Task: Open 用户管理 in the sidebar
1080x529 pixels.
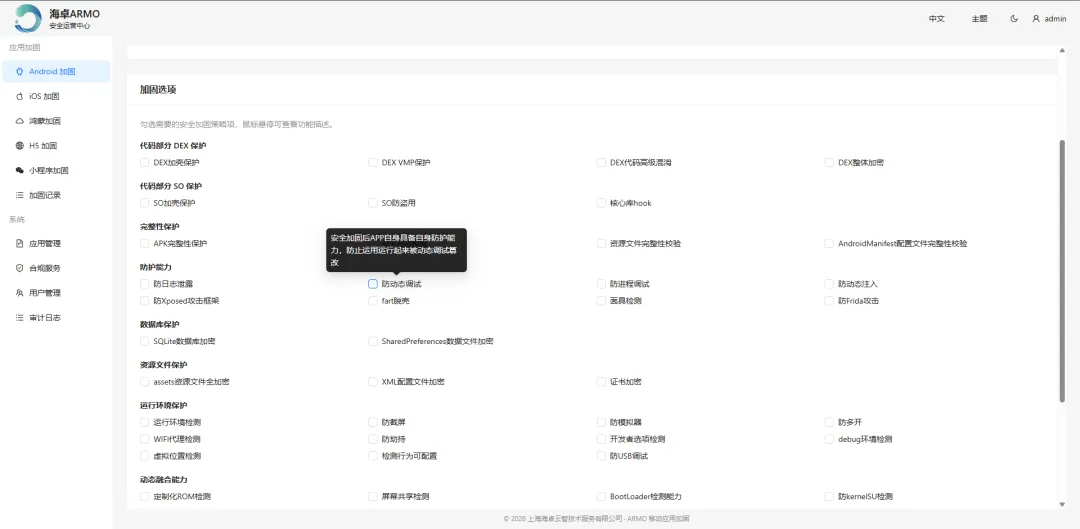Action: pyautogui.click(x=56, y=293)
